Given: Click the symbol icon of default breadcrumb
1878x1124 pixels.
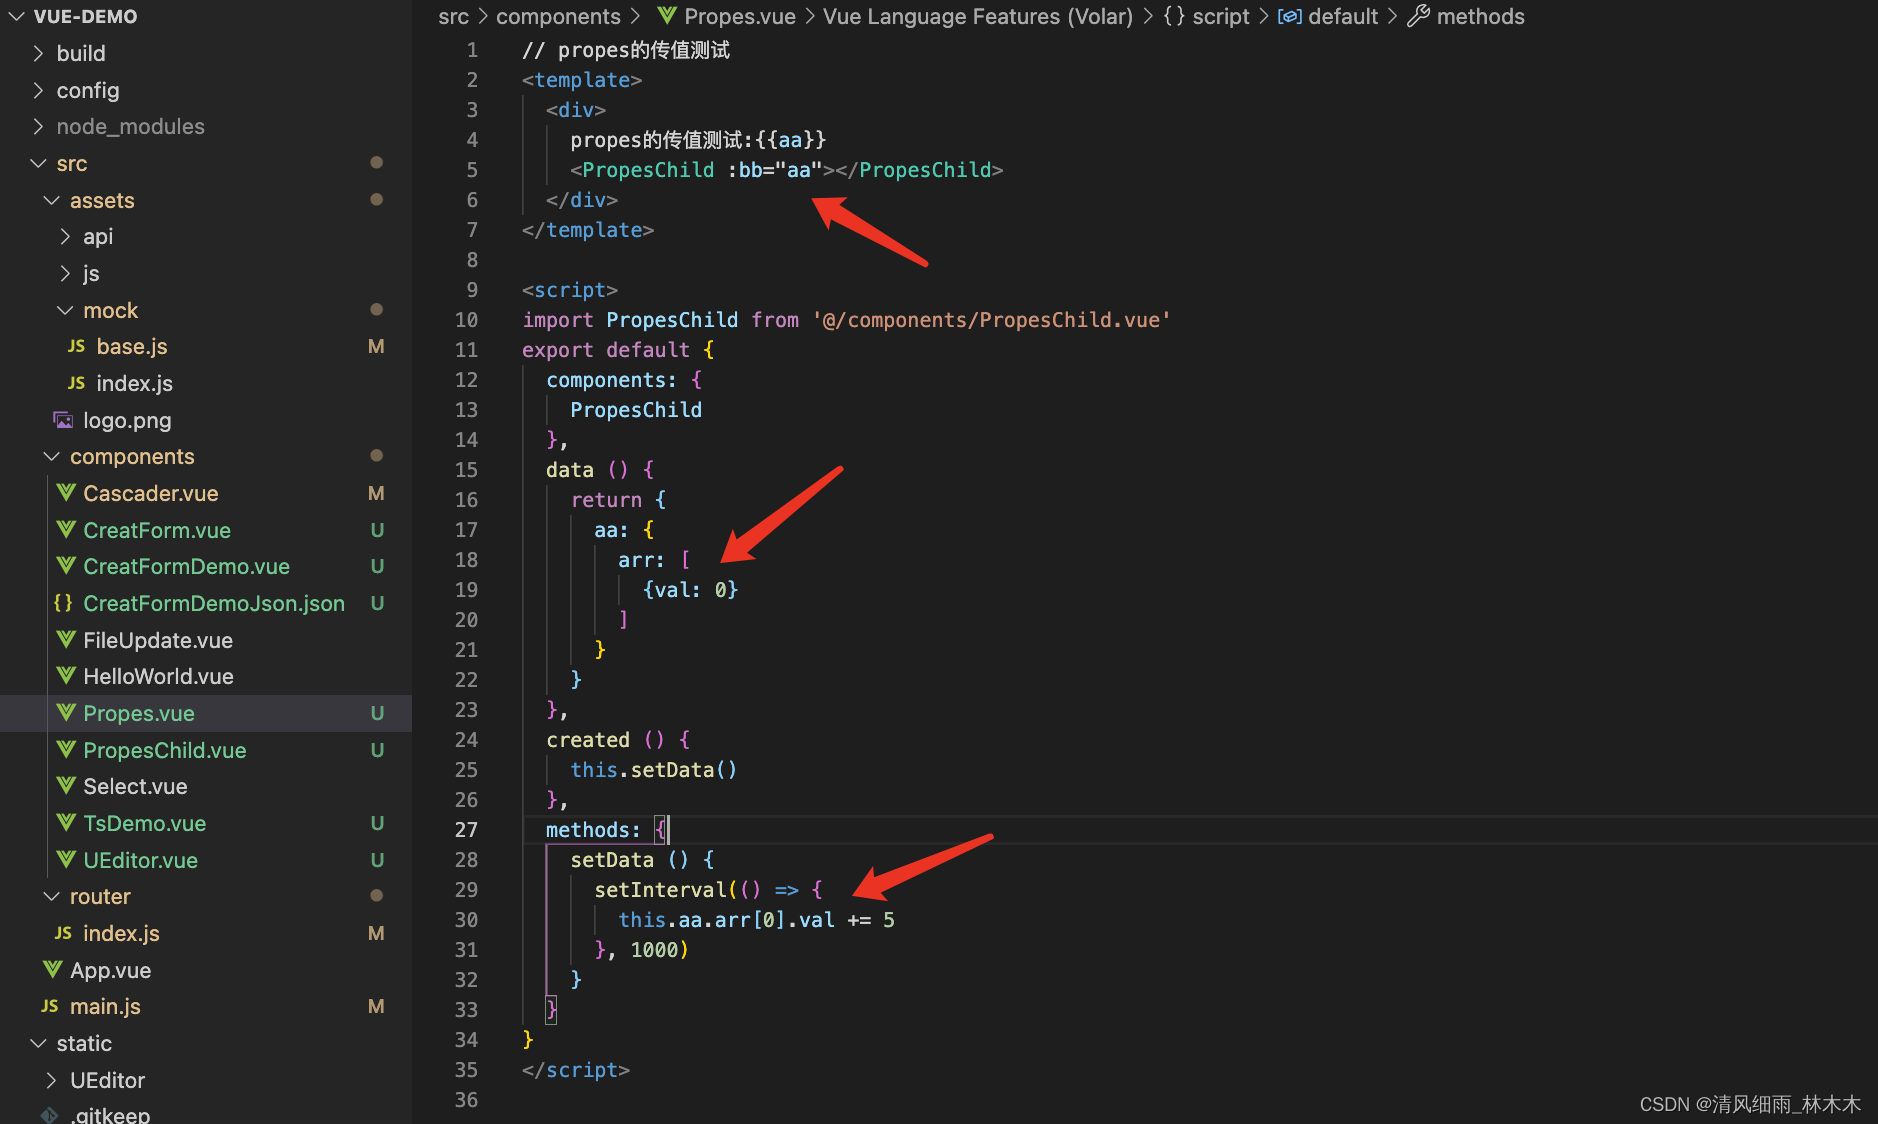Looking at the screenshot, I should pos(1290,16).
